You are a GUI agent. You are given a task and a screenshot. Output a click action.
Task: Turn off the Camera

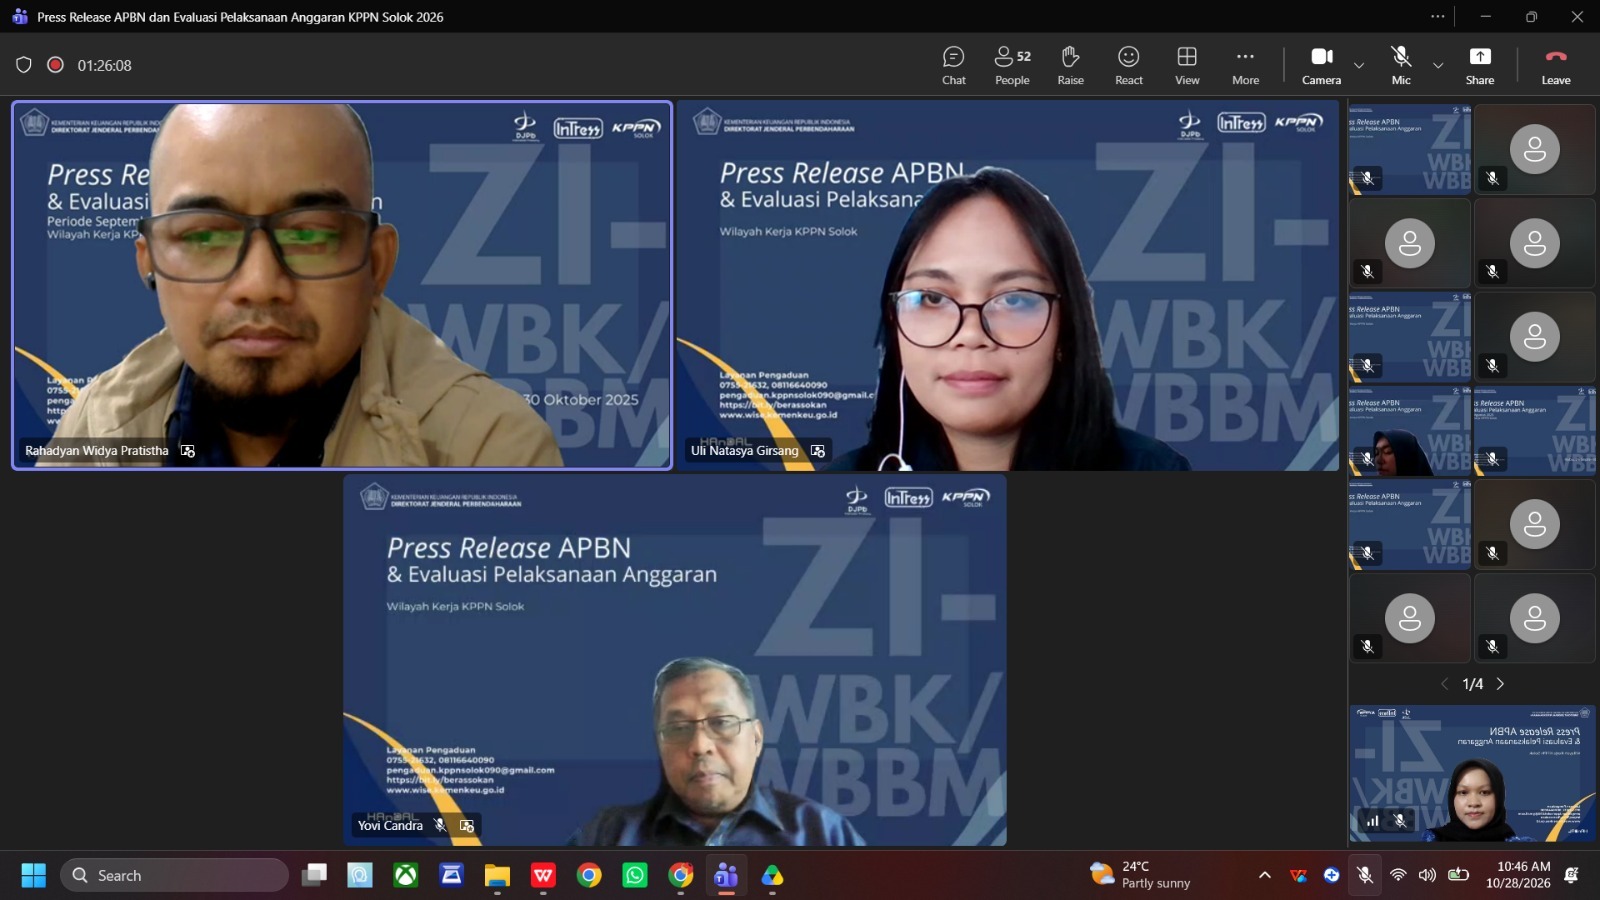(1321, 65)
